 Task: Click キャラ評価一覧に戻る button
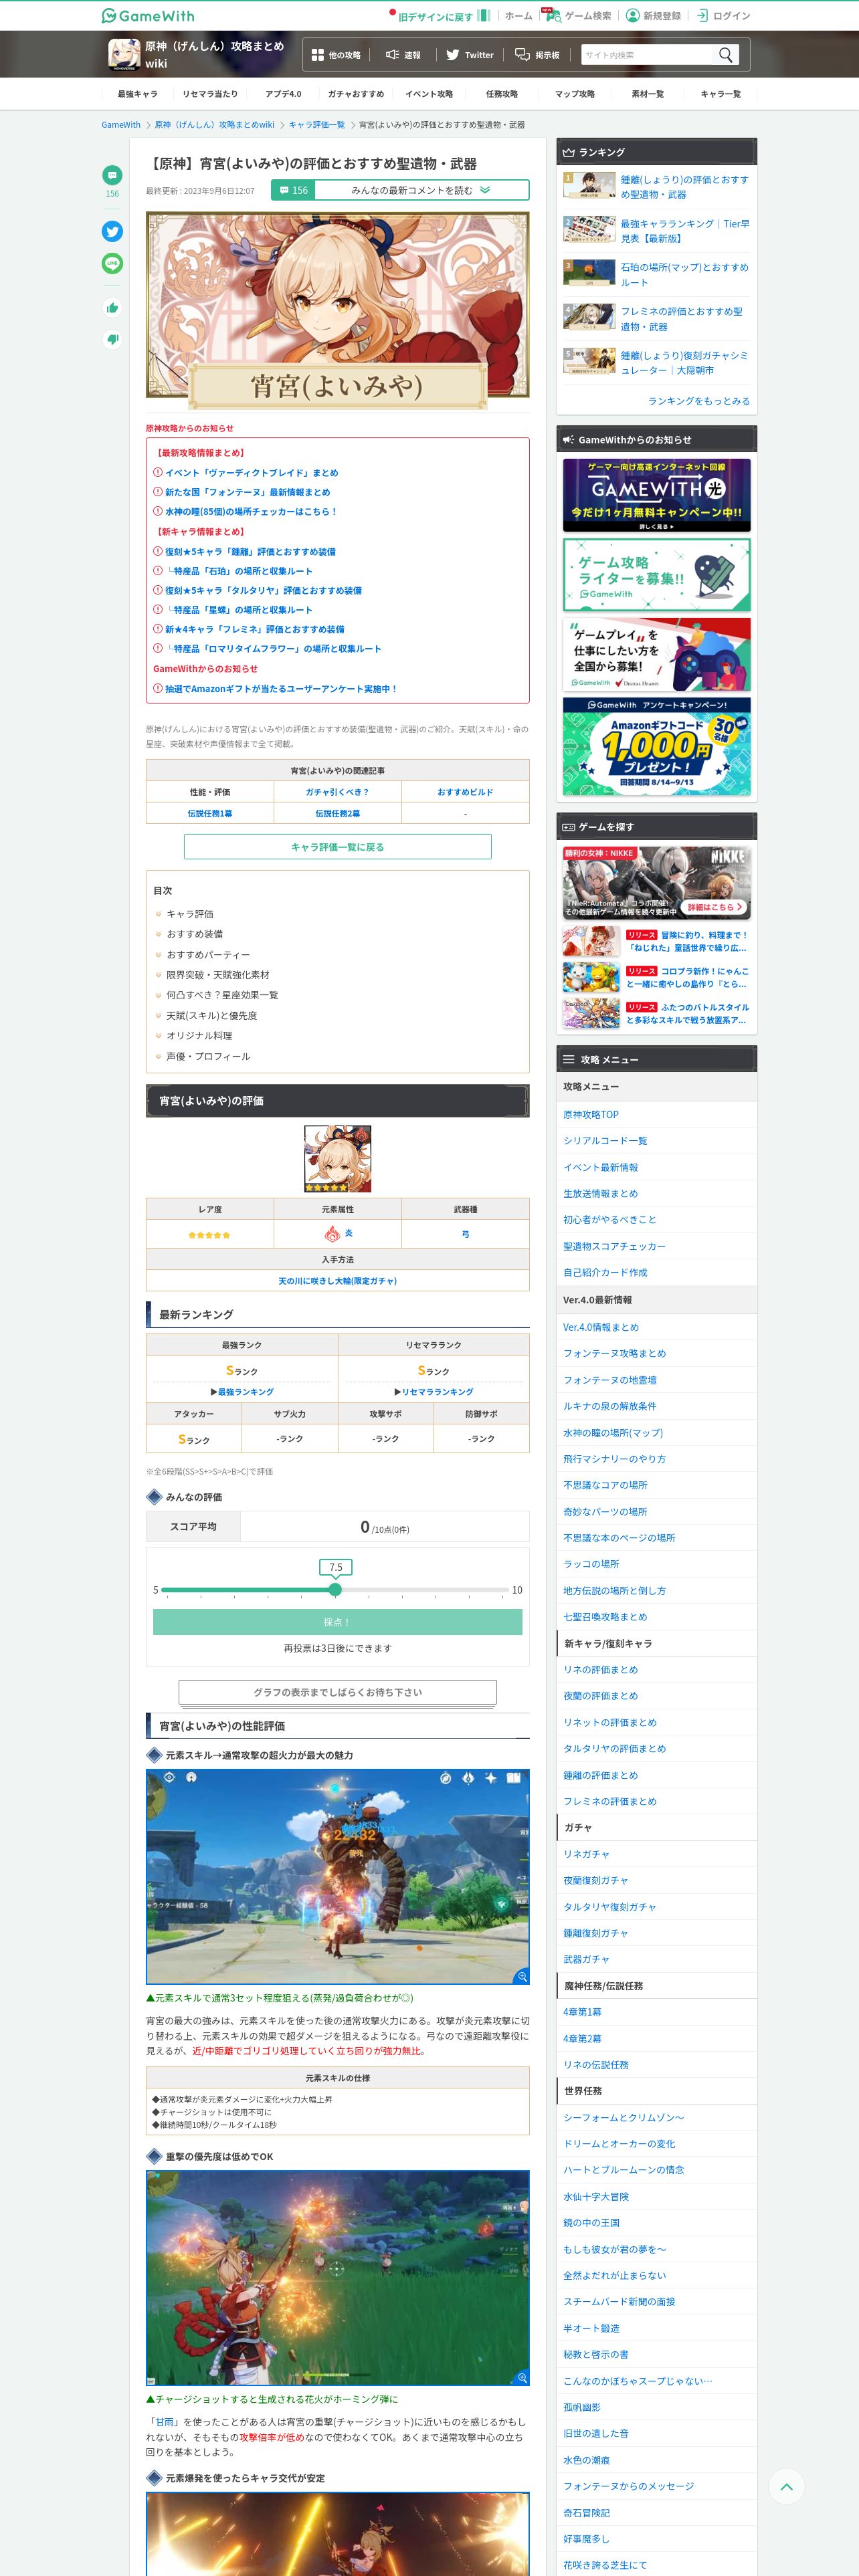tap(337, 847)
